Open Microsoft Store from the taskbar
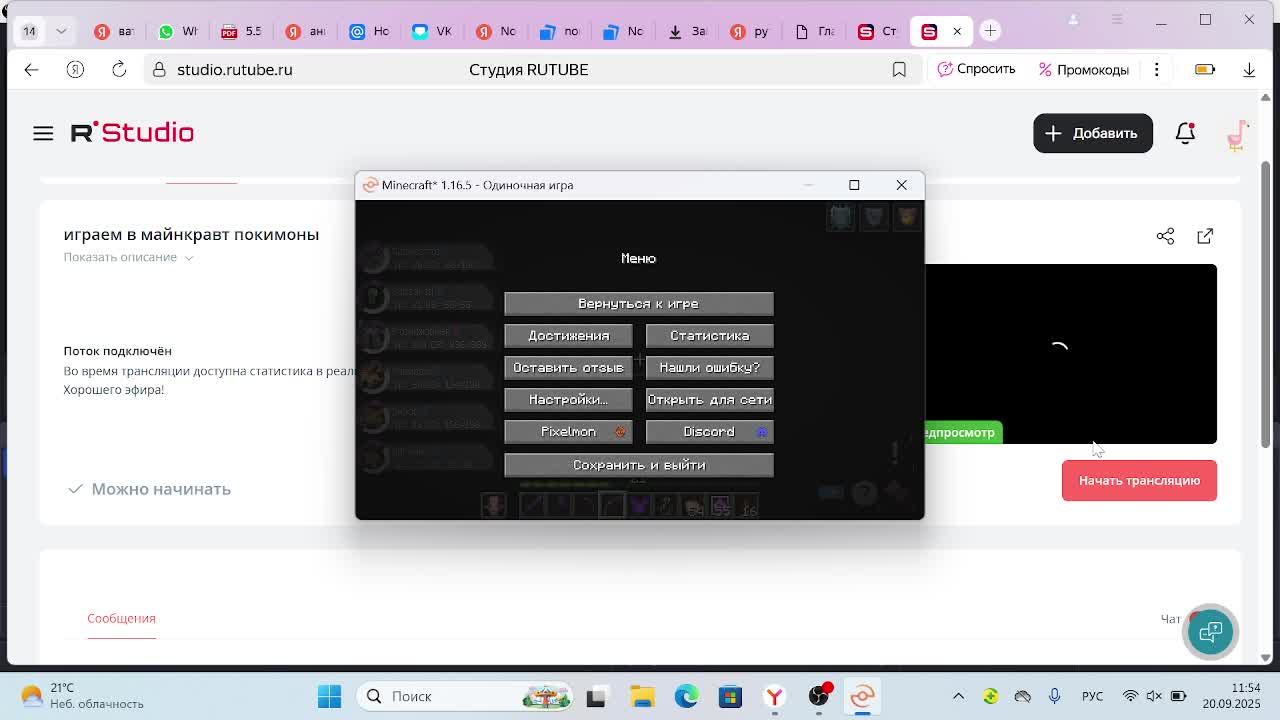Image resolution: width=1280 pixels, height=720 pixels. click(x=730, y=696)
